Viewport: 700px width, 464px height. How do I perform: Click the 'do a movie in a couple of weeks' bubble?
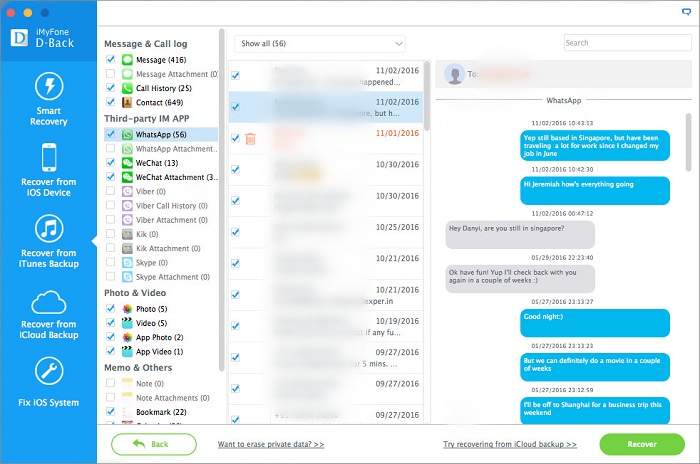[595, 367]
